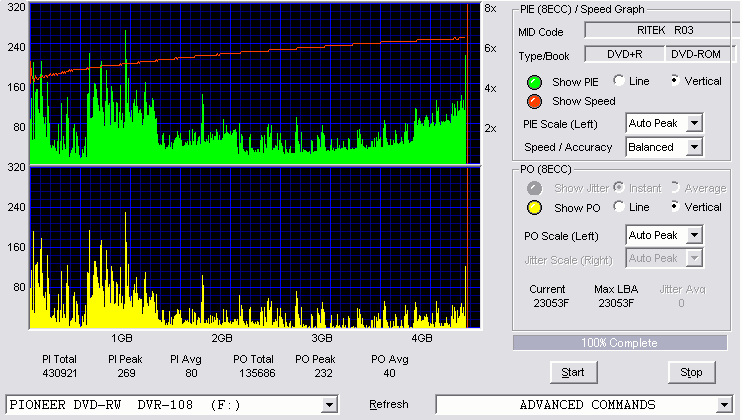Click the Show Speed label
This screenshot has width=742, height=420.
[583, 101]
